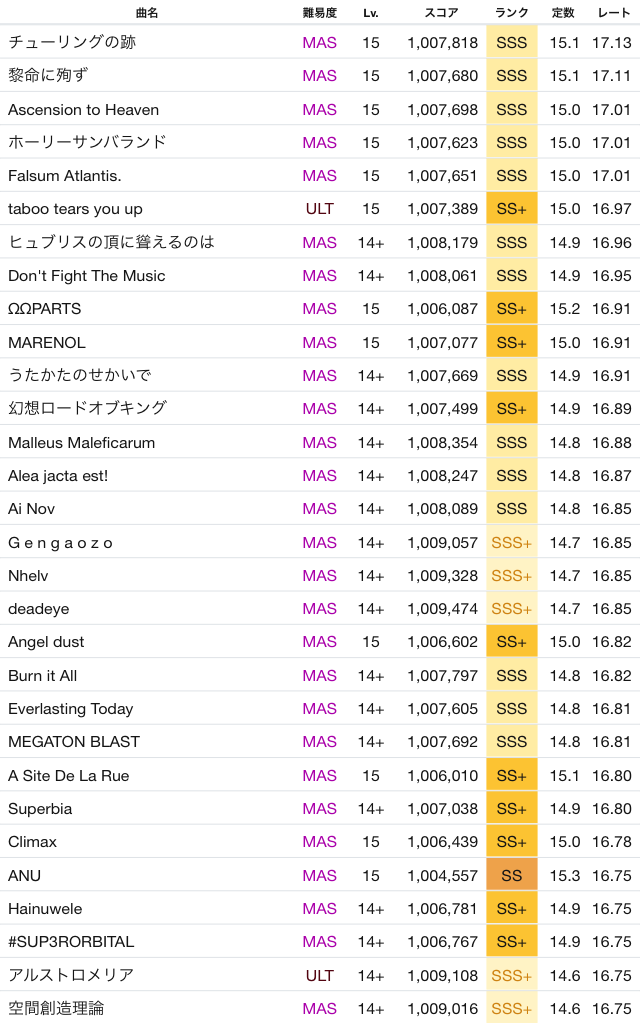The height and width of the screenshot is (1024, 640).
Task: Sort by the 難易度 column header
Action: pyautogui.click(x=319, y=13)
